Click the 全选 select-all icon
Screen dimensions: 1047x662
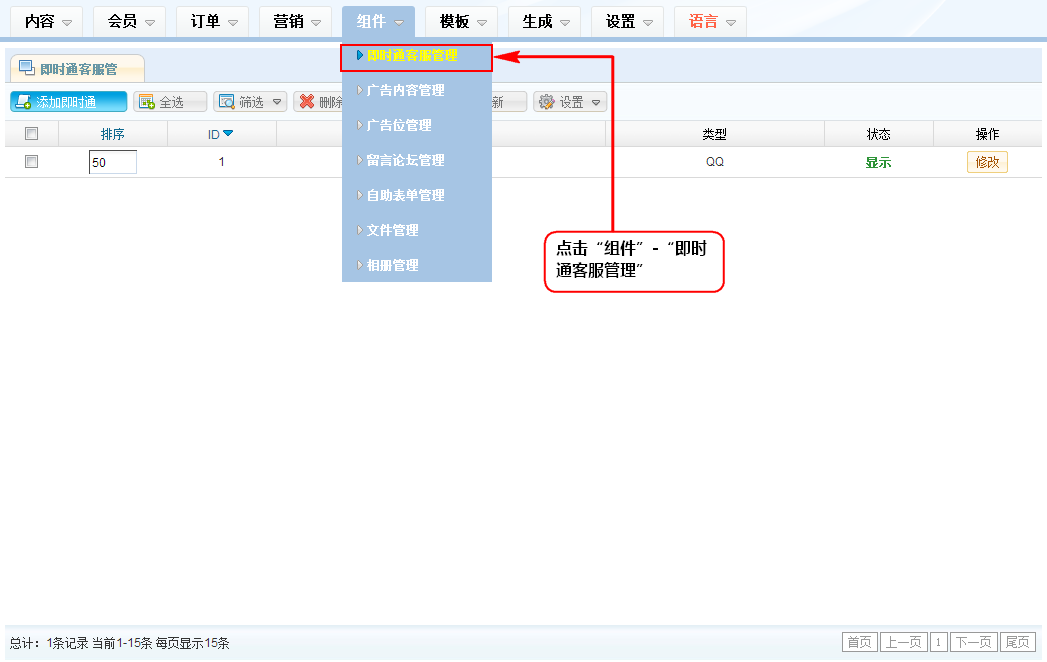coord(147,102)
